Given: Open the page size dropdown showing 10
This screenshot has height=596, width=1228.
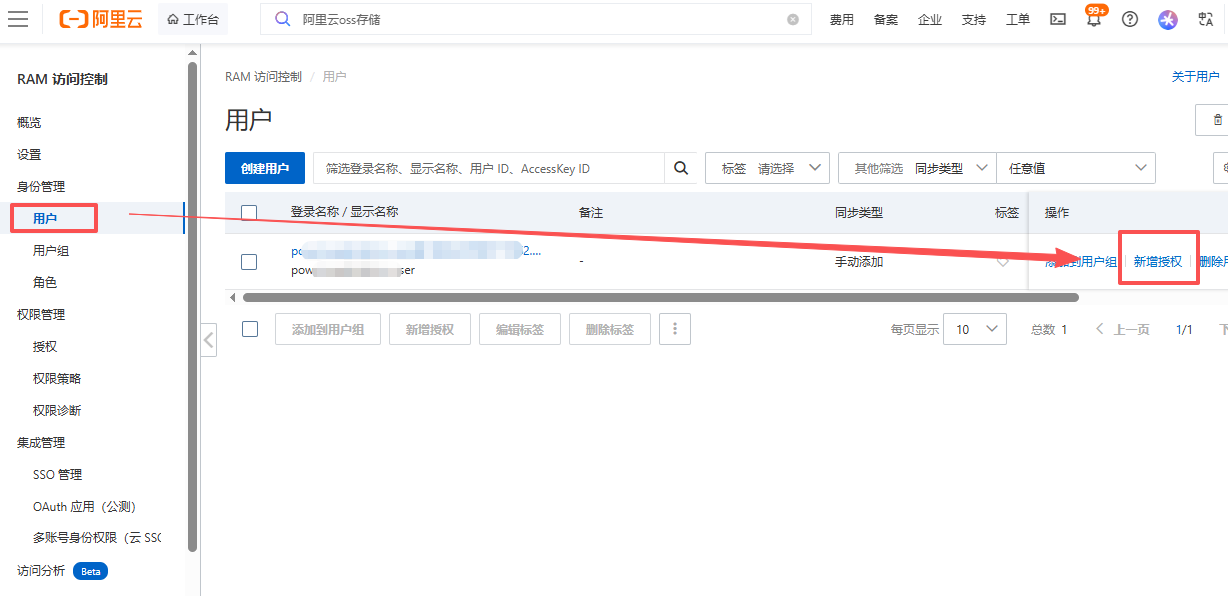Looking at the screenshot, I should click(x=974, y=329).
